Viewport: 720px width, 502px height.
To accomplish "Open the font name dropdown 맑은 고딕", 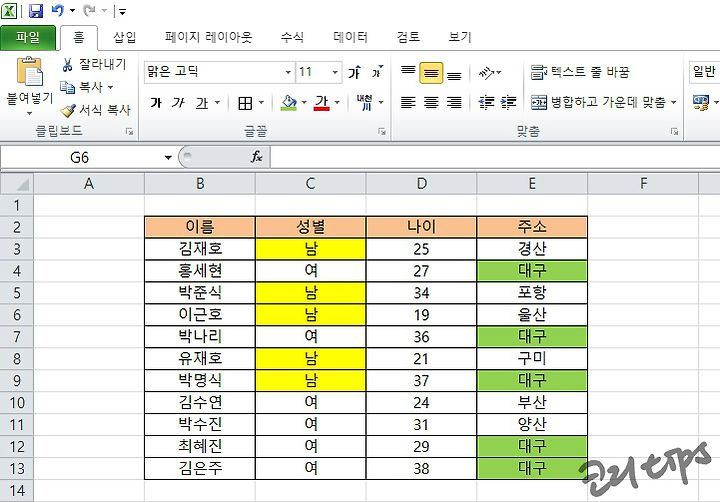I will tap(288, 72).
